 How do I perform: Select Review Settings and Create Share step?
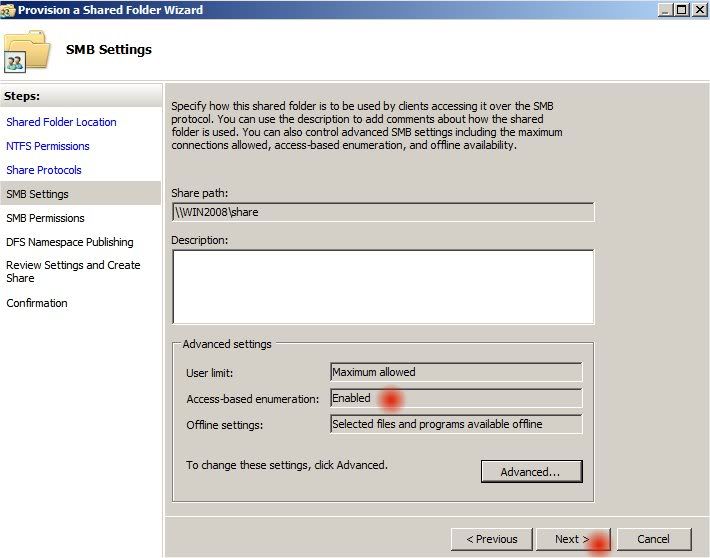(73, 271)
